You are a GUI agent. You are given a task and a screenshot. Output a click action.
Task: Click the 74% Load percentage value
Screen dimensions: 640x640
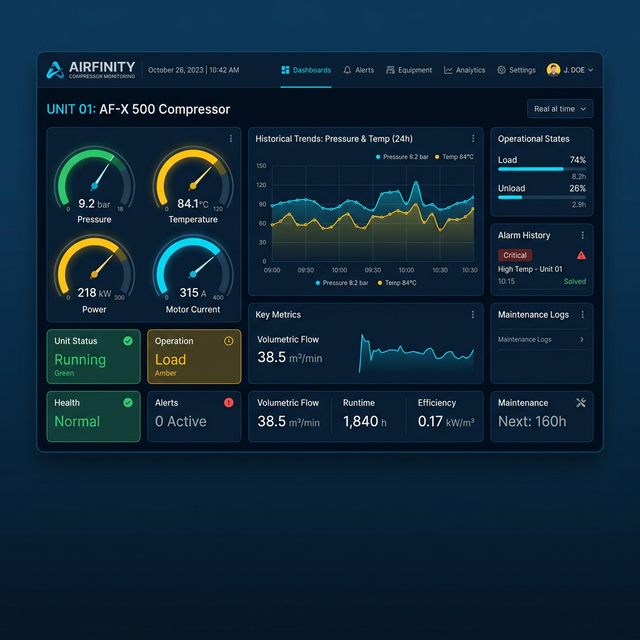(578, 160)
